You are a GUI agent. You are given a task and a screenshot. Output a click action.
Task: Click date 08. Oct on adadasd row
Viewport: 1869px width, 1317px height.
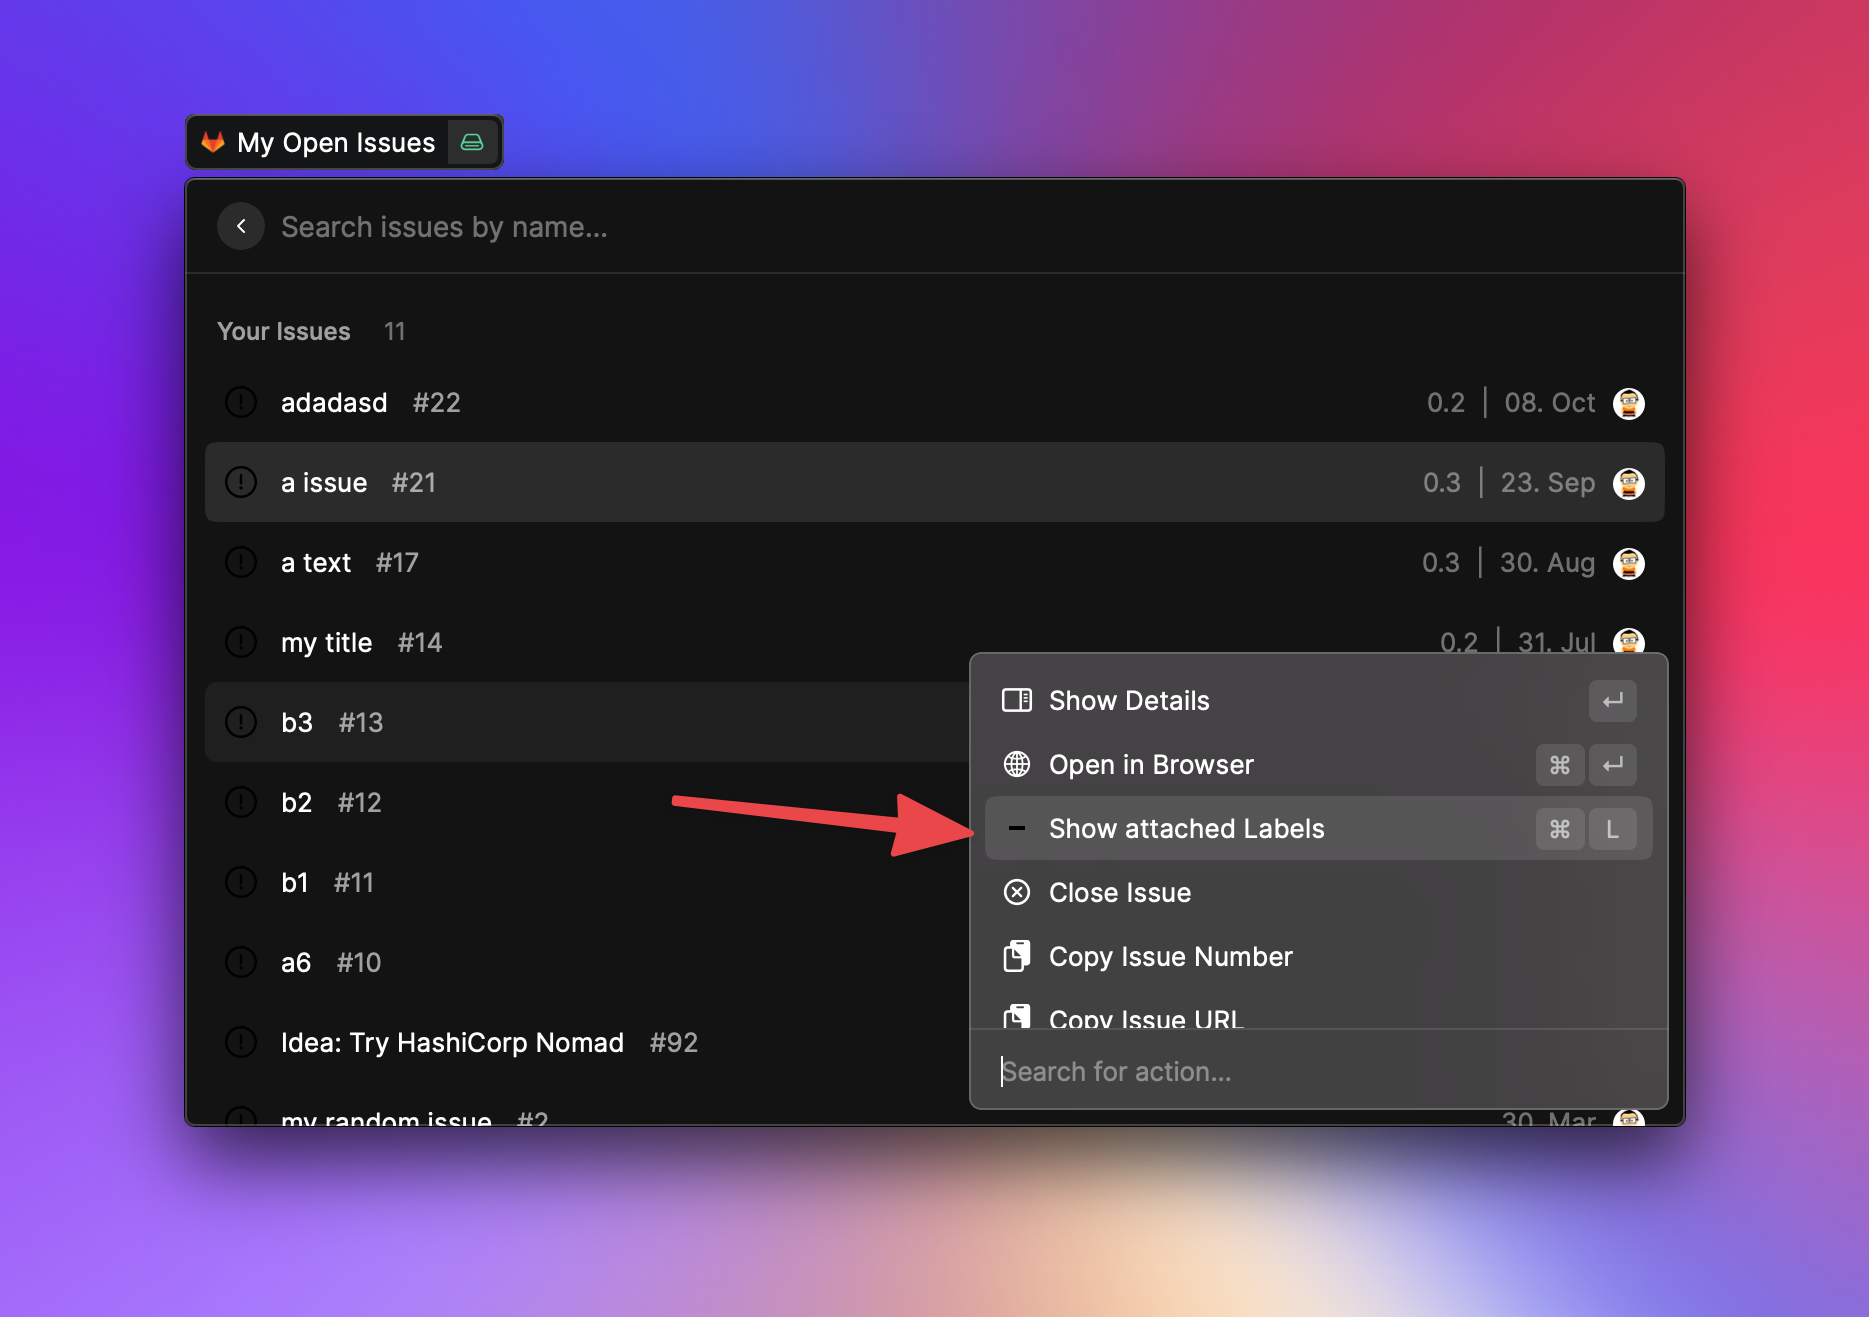(x=1550, y=403)
